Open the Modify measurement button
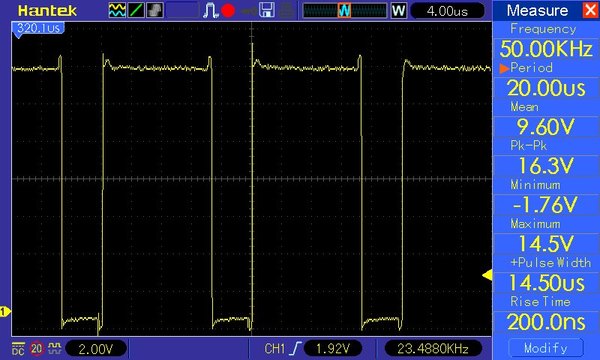The width and height of the screenshot is (600, 360). (546, 348)
